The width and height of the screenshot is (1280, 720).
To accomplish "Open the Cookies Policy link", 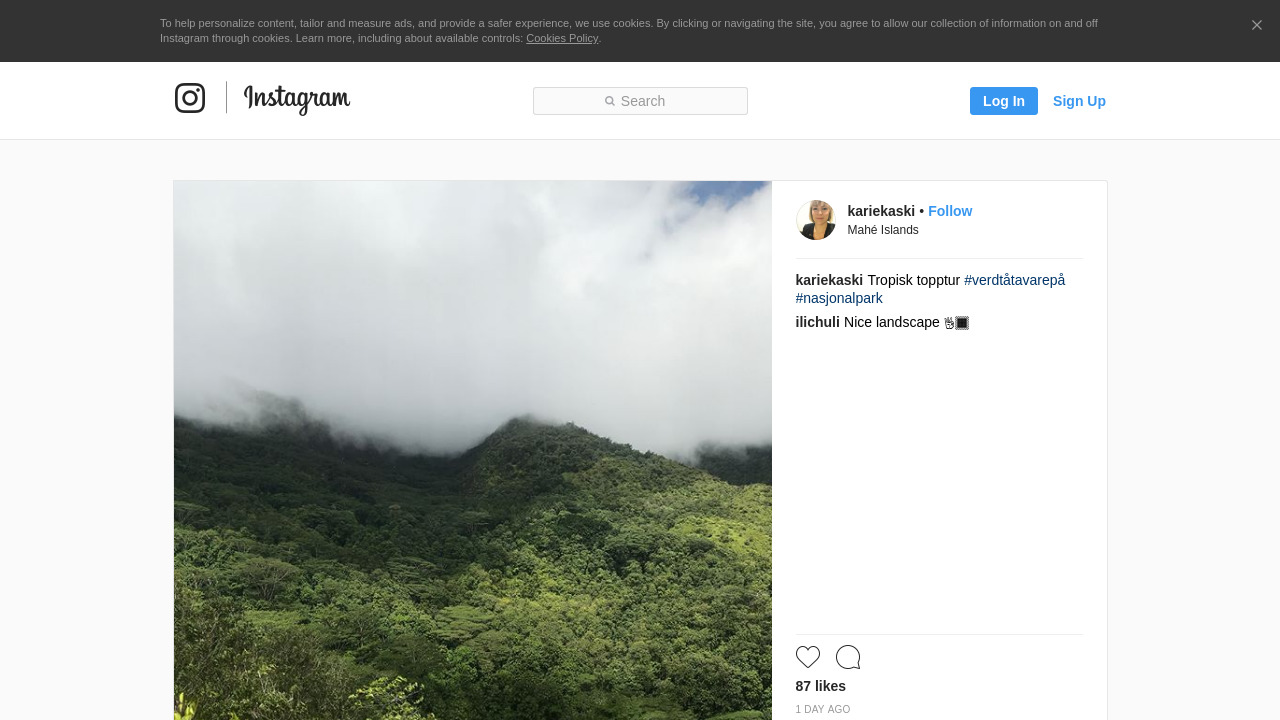I will pos(562,38).
